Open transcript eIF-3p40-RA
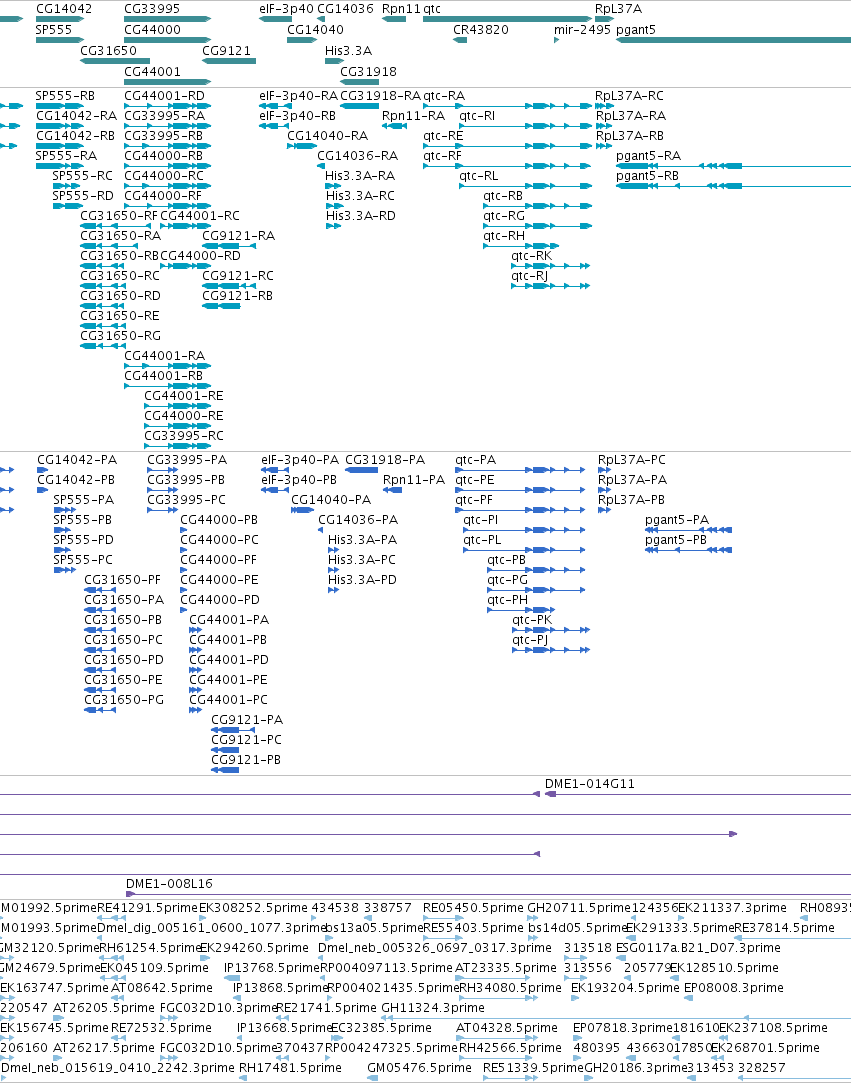 298,96
